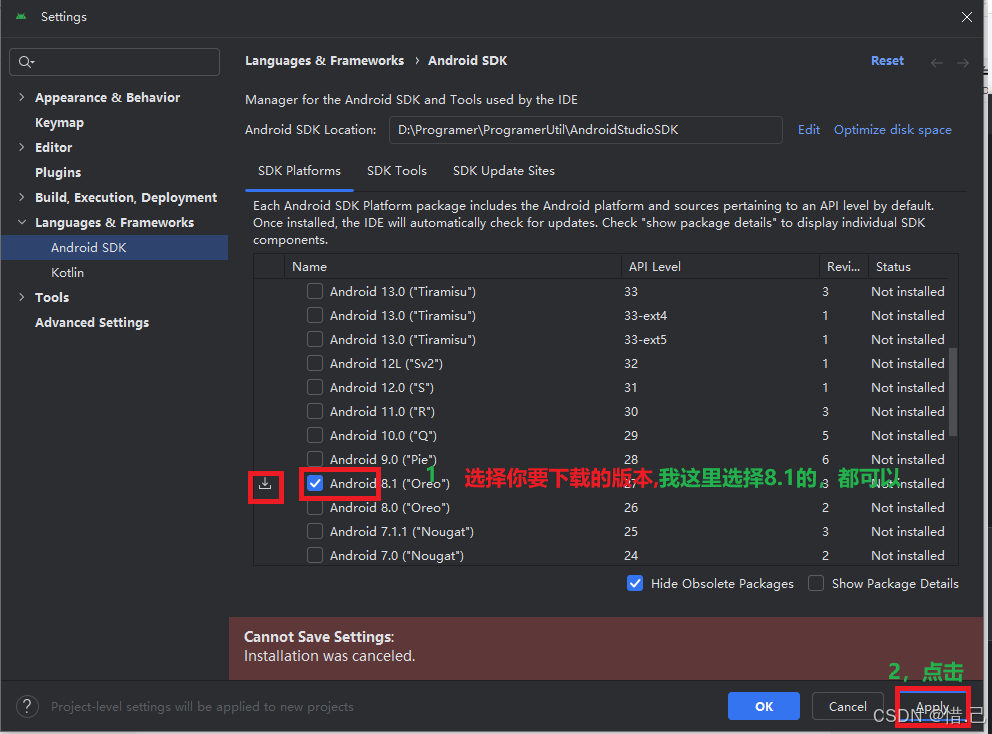Click Languages & Frameworks breadcrumb
Viewport: 992px width, 734px height.
pyautogui.click(x=325, y=61)
